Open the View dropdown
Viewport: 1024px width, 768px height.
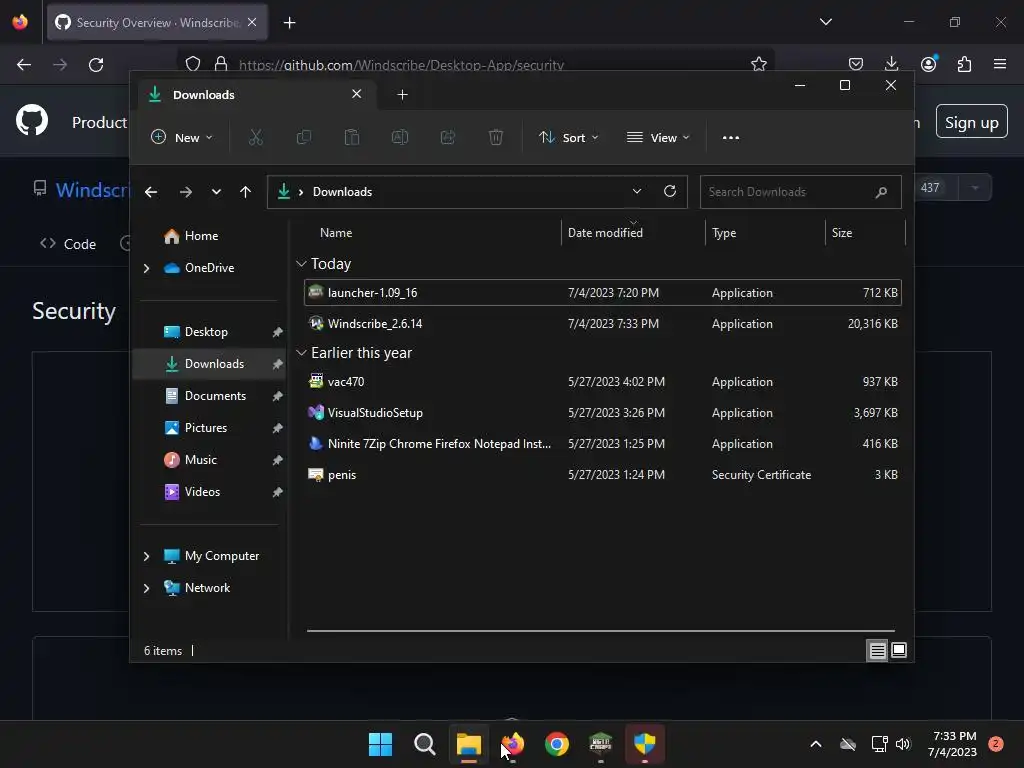point(658,137)
